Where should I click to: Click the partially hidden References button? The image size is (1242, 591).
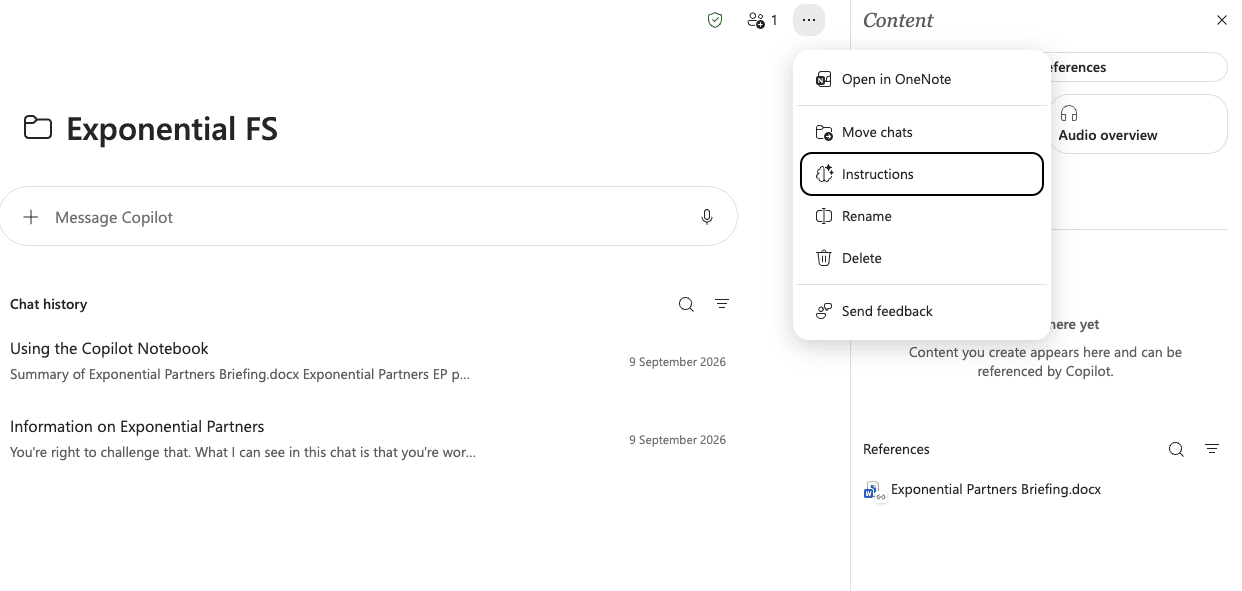point(1139,67)
